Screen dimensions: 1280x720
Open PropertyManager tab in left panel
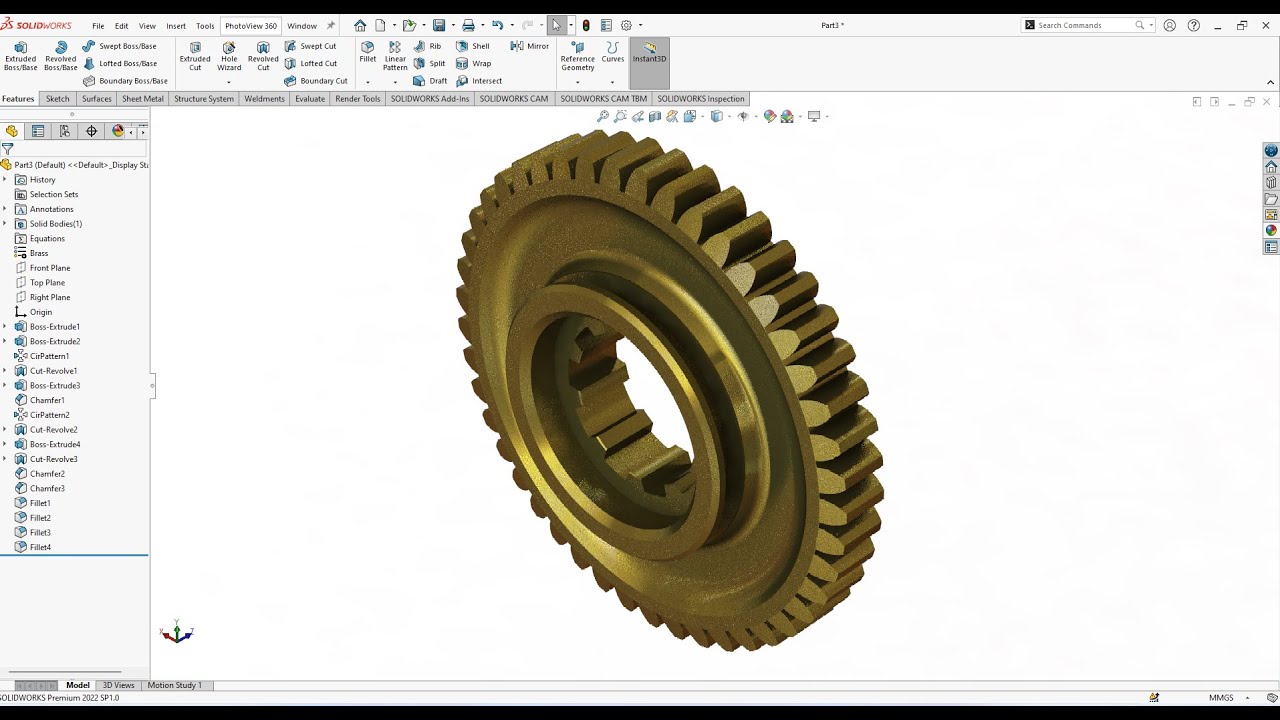point(38,131)
